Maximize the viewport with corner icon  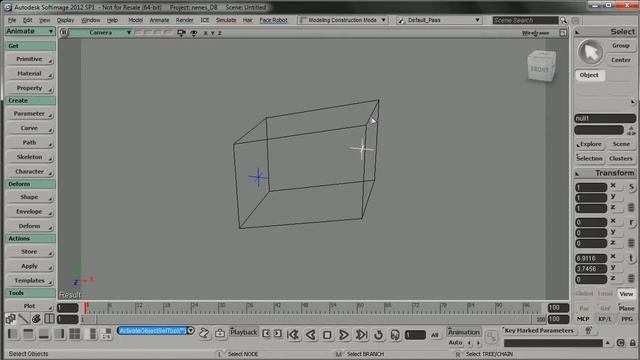tap(563, 33)
